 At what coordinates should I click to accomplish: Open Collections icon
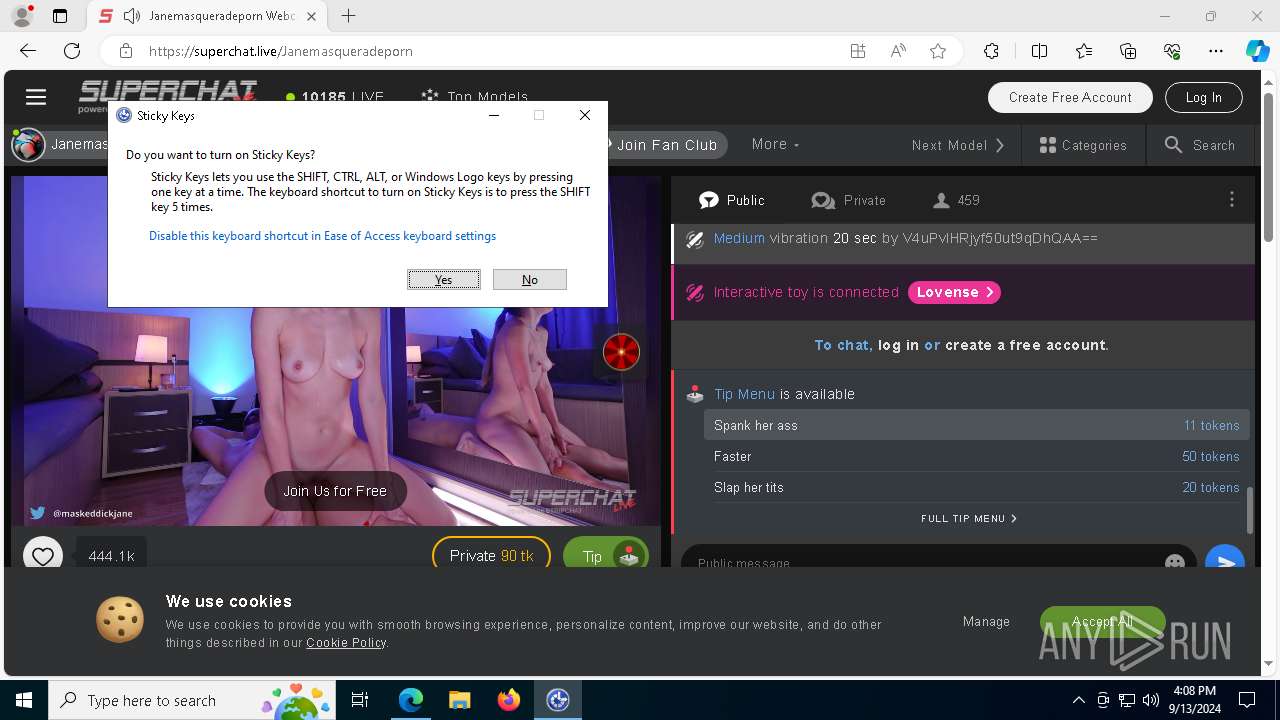[x=1128, y=51]
